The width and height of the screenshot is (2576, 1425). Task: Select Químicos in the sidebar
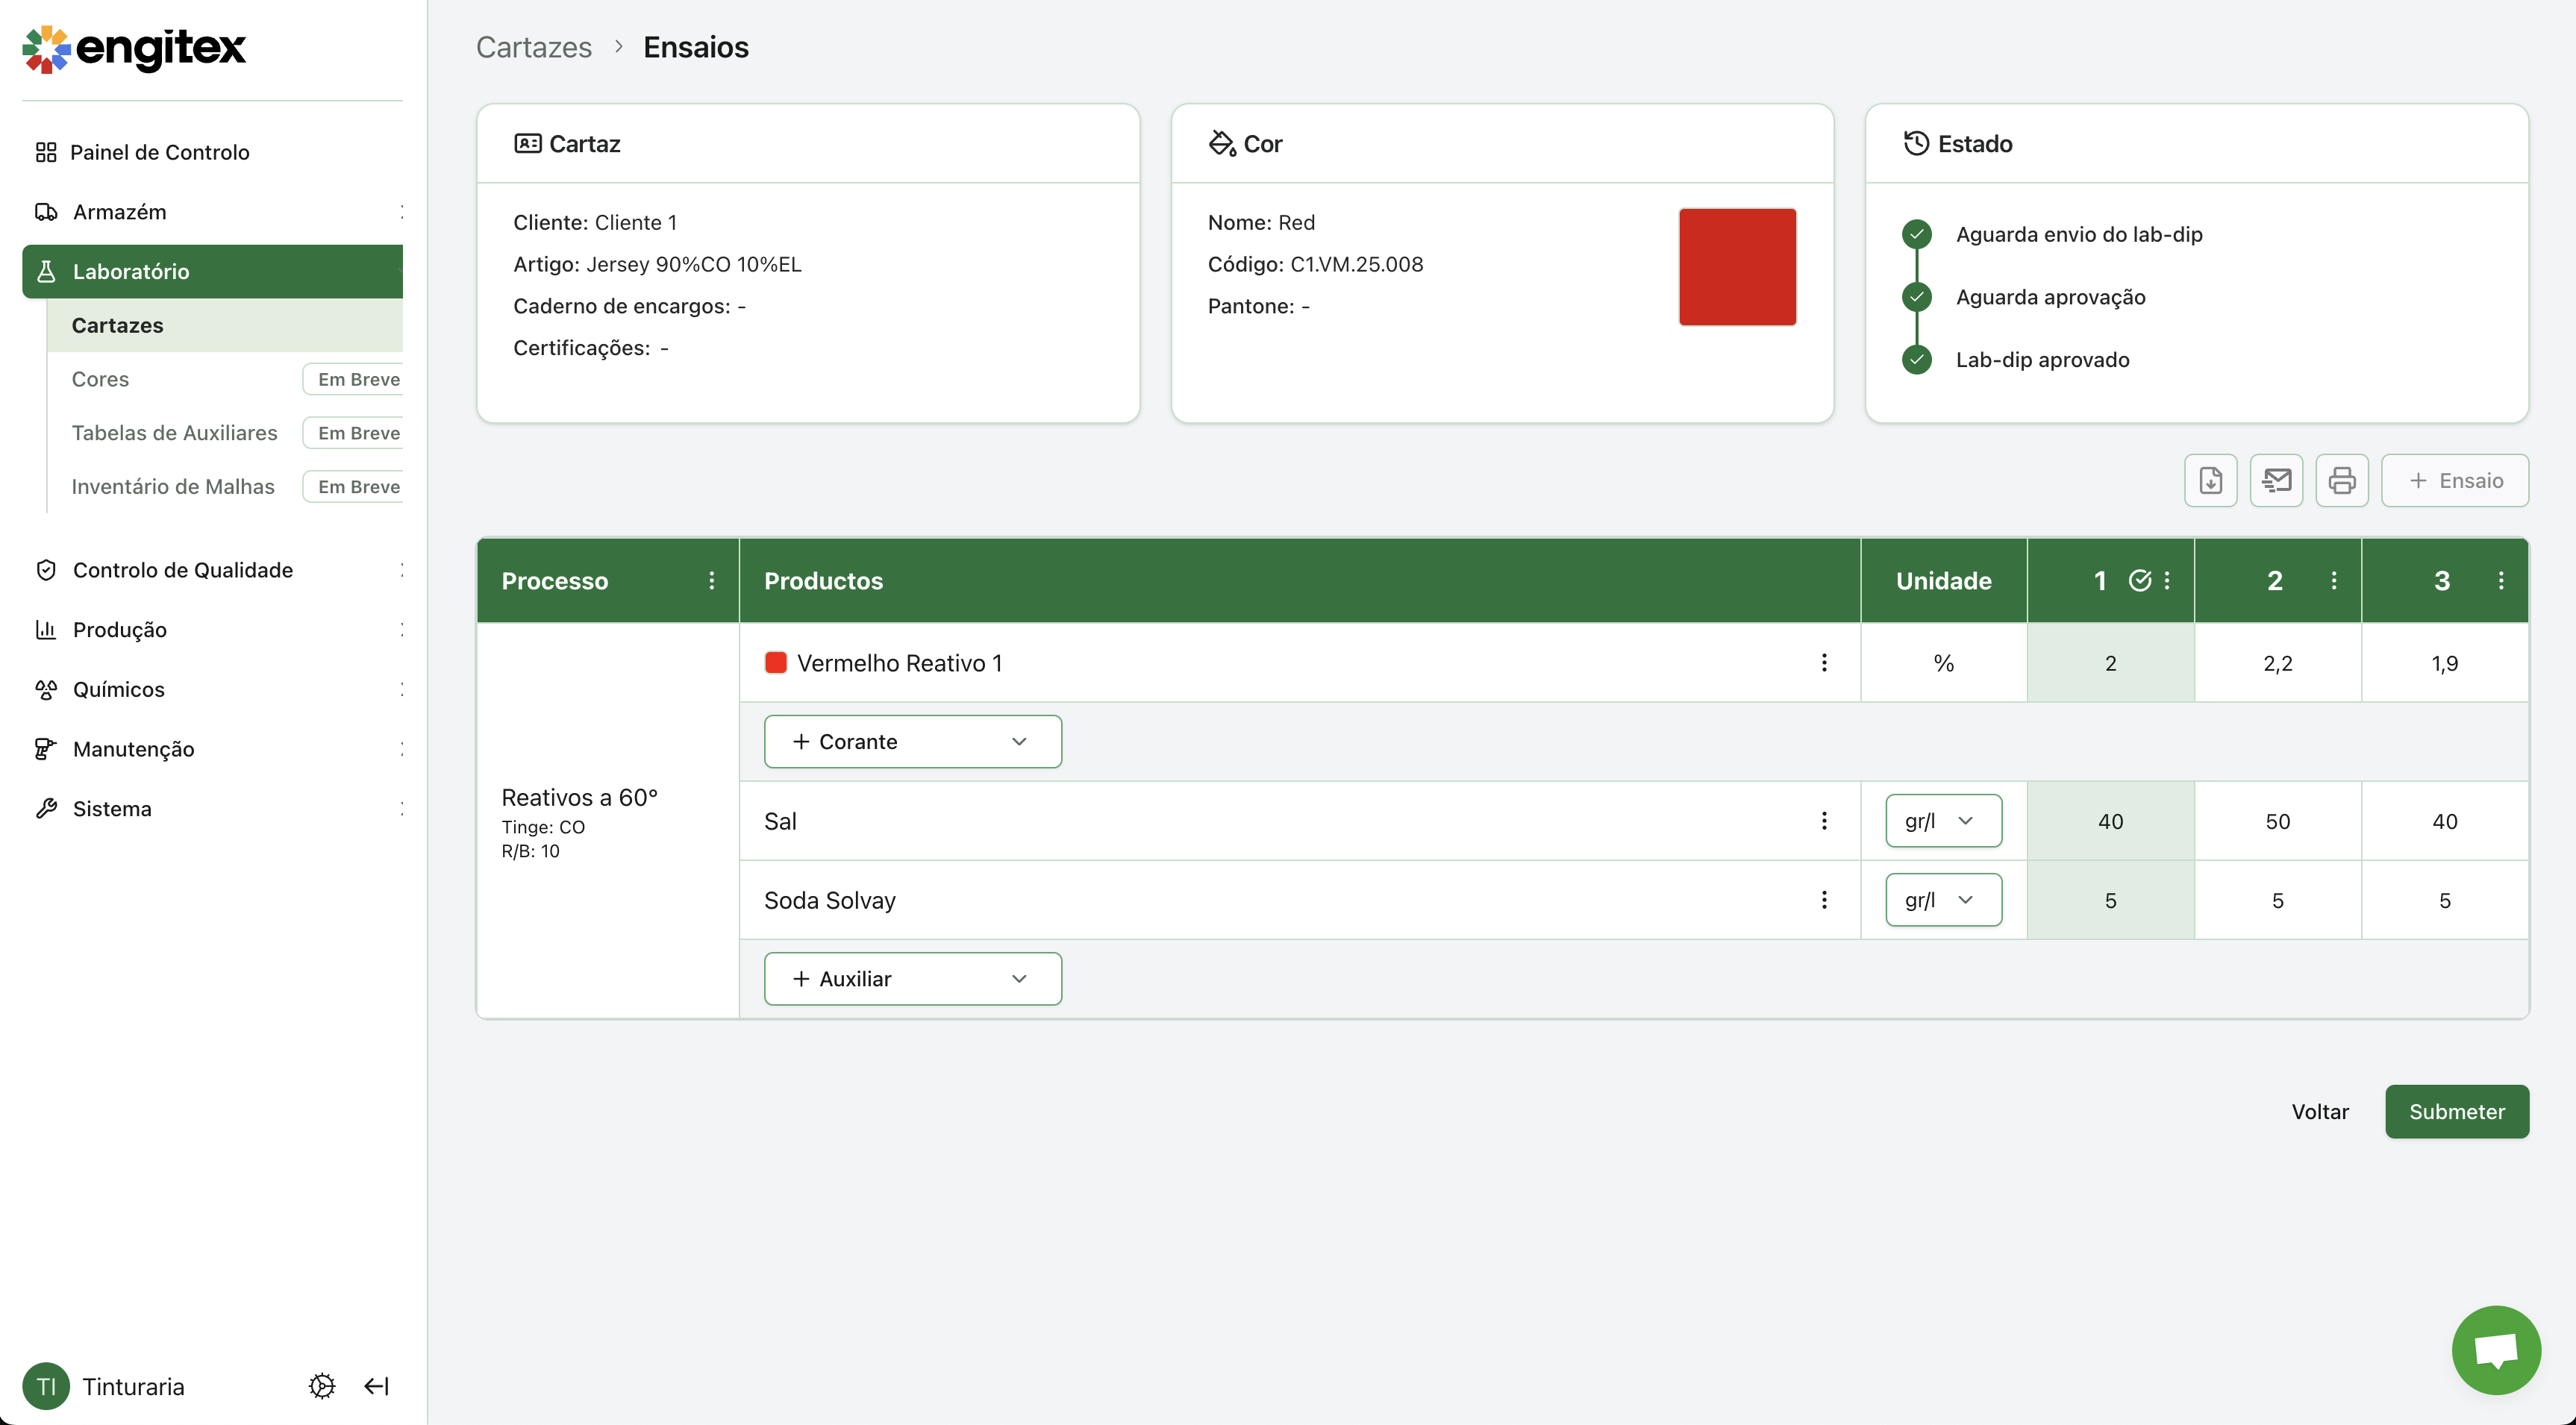119,689
